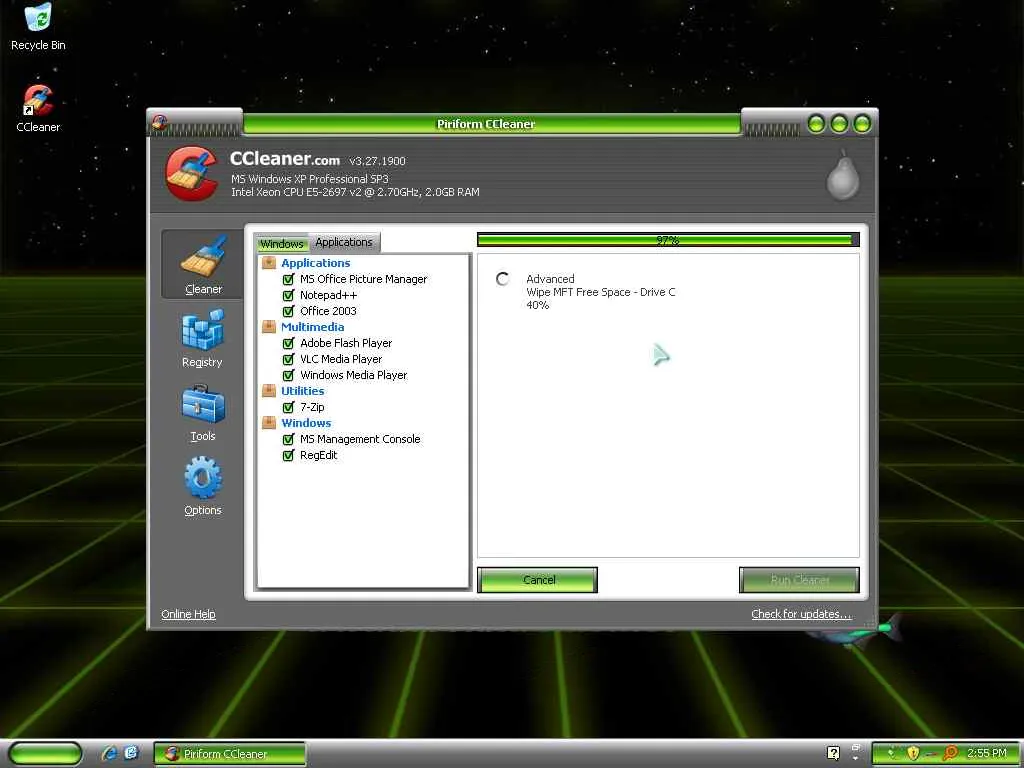Viewport: 1024px width, 768px height.
Task: Click the Run Cleaner button
Action: pos(799,580)
